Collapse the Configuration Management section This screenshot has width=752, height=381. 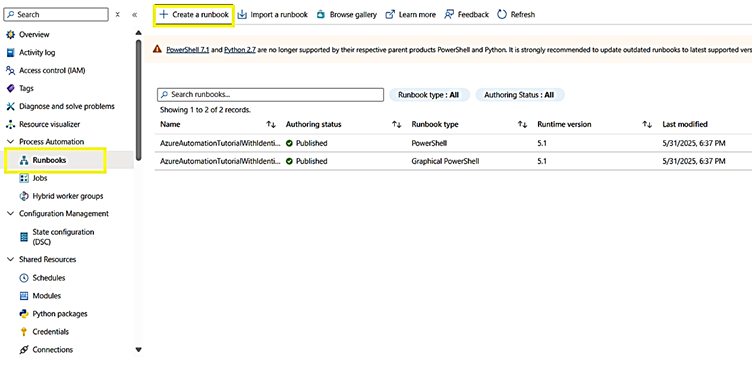[11, 214]
